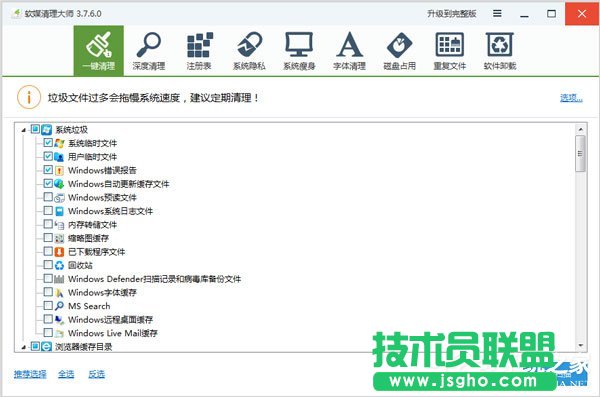This screenshot has height=397, width=600.
Task: Click the 反选 invert selection link
Action: tap(96, 374)
